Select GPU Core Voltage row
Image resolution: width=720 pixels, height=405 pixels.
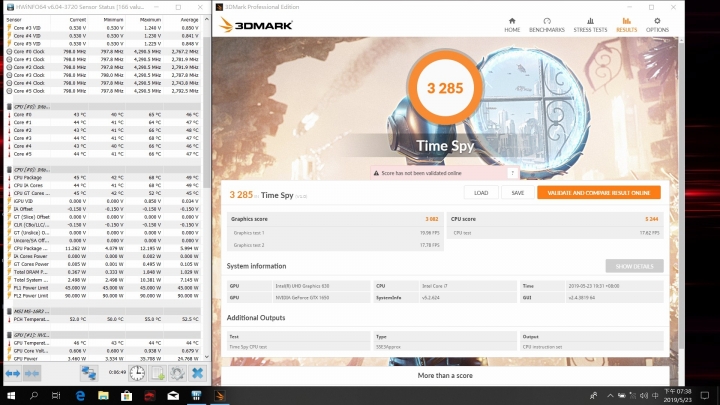(x=102, y=350)
